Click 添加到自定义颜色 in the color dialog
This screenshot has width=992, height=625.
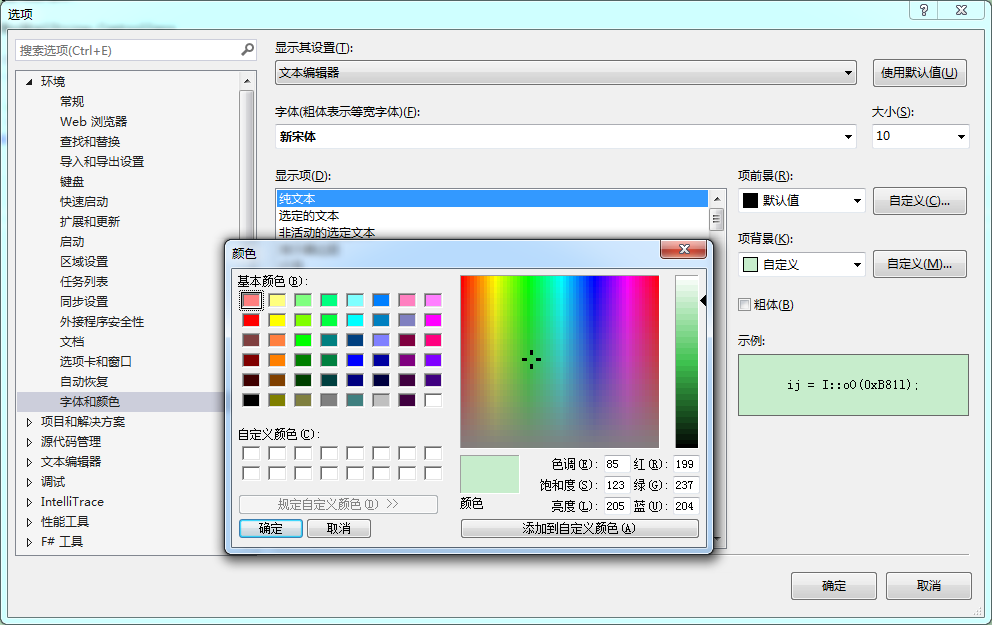click(x=579, y=527)
